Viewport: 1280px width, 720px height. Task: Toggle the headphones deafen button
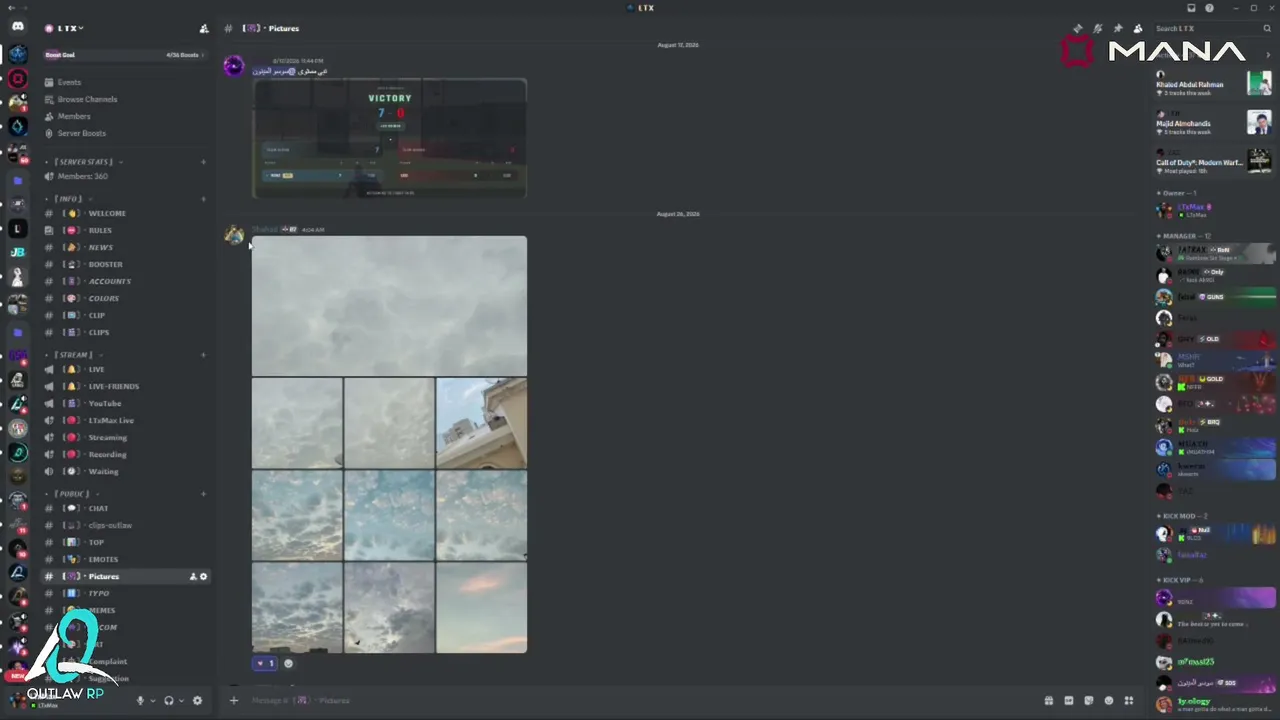(168, 701)
